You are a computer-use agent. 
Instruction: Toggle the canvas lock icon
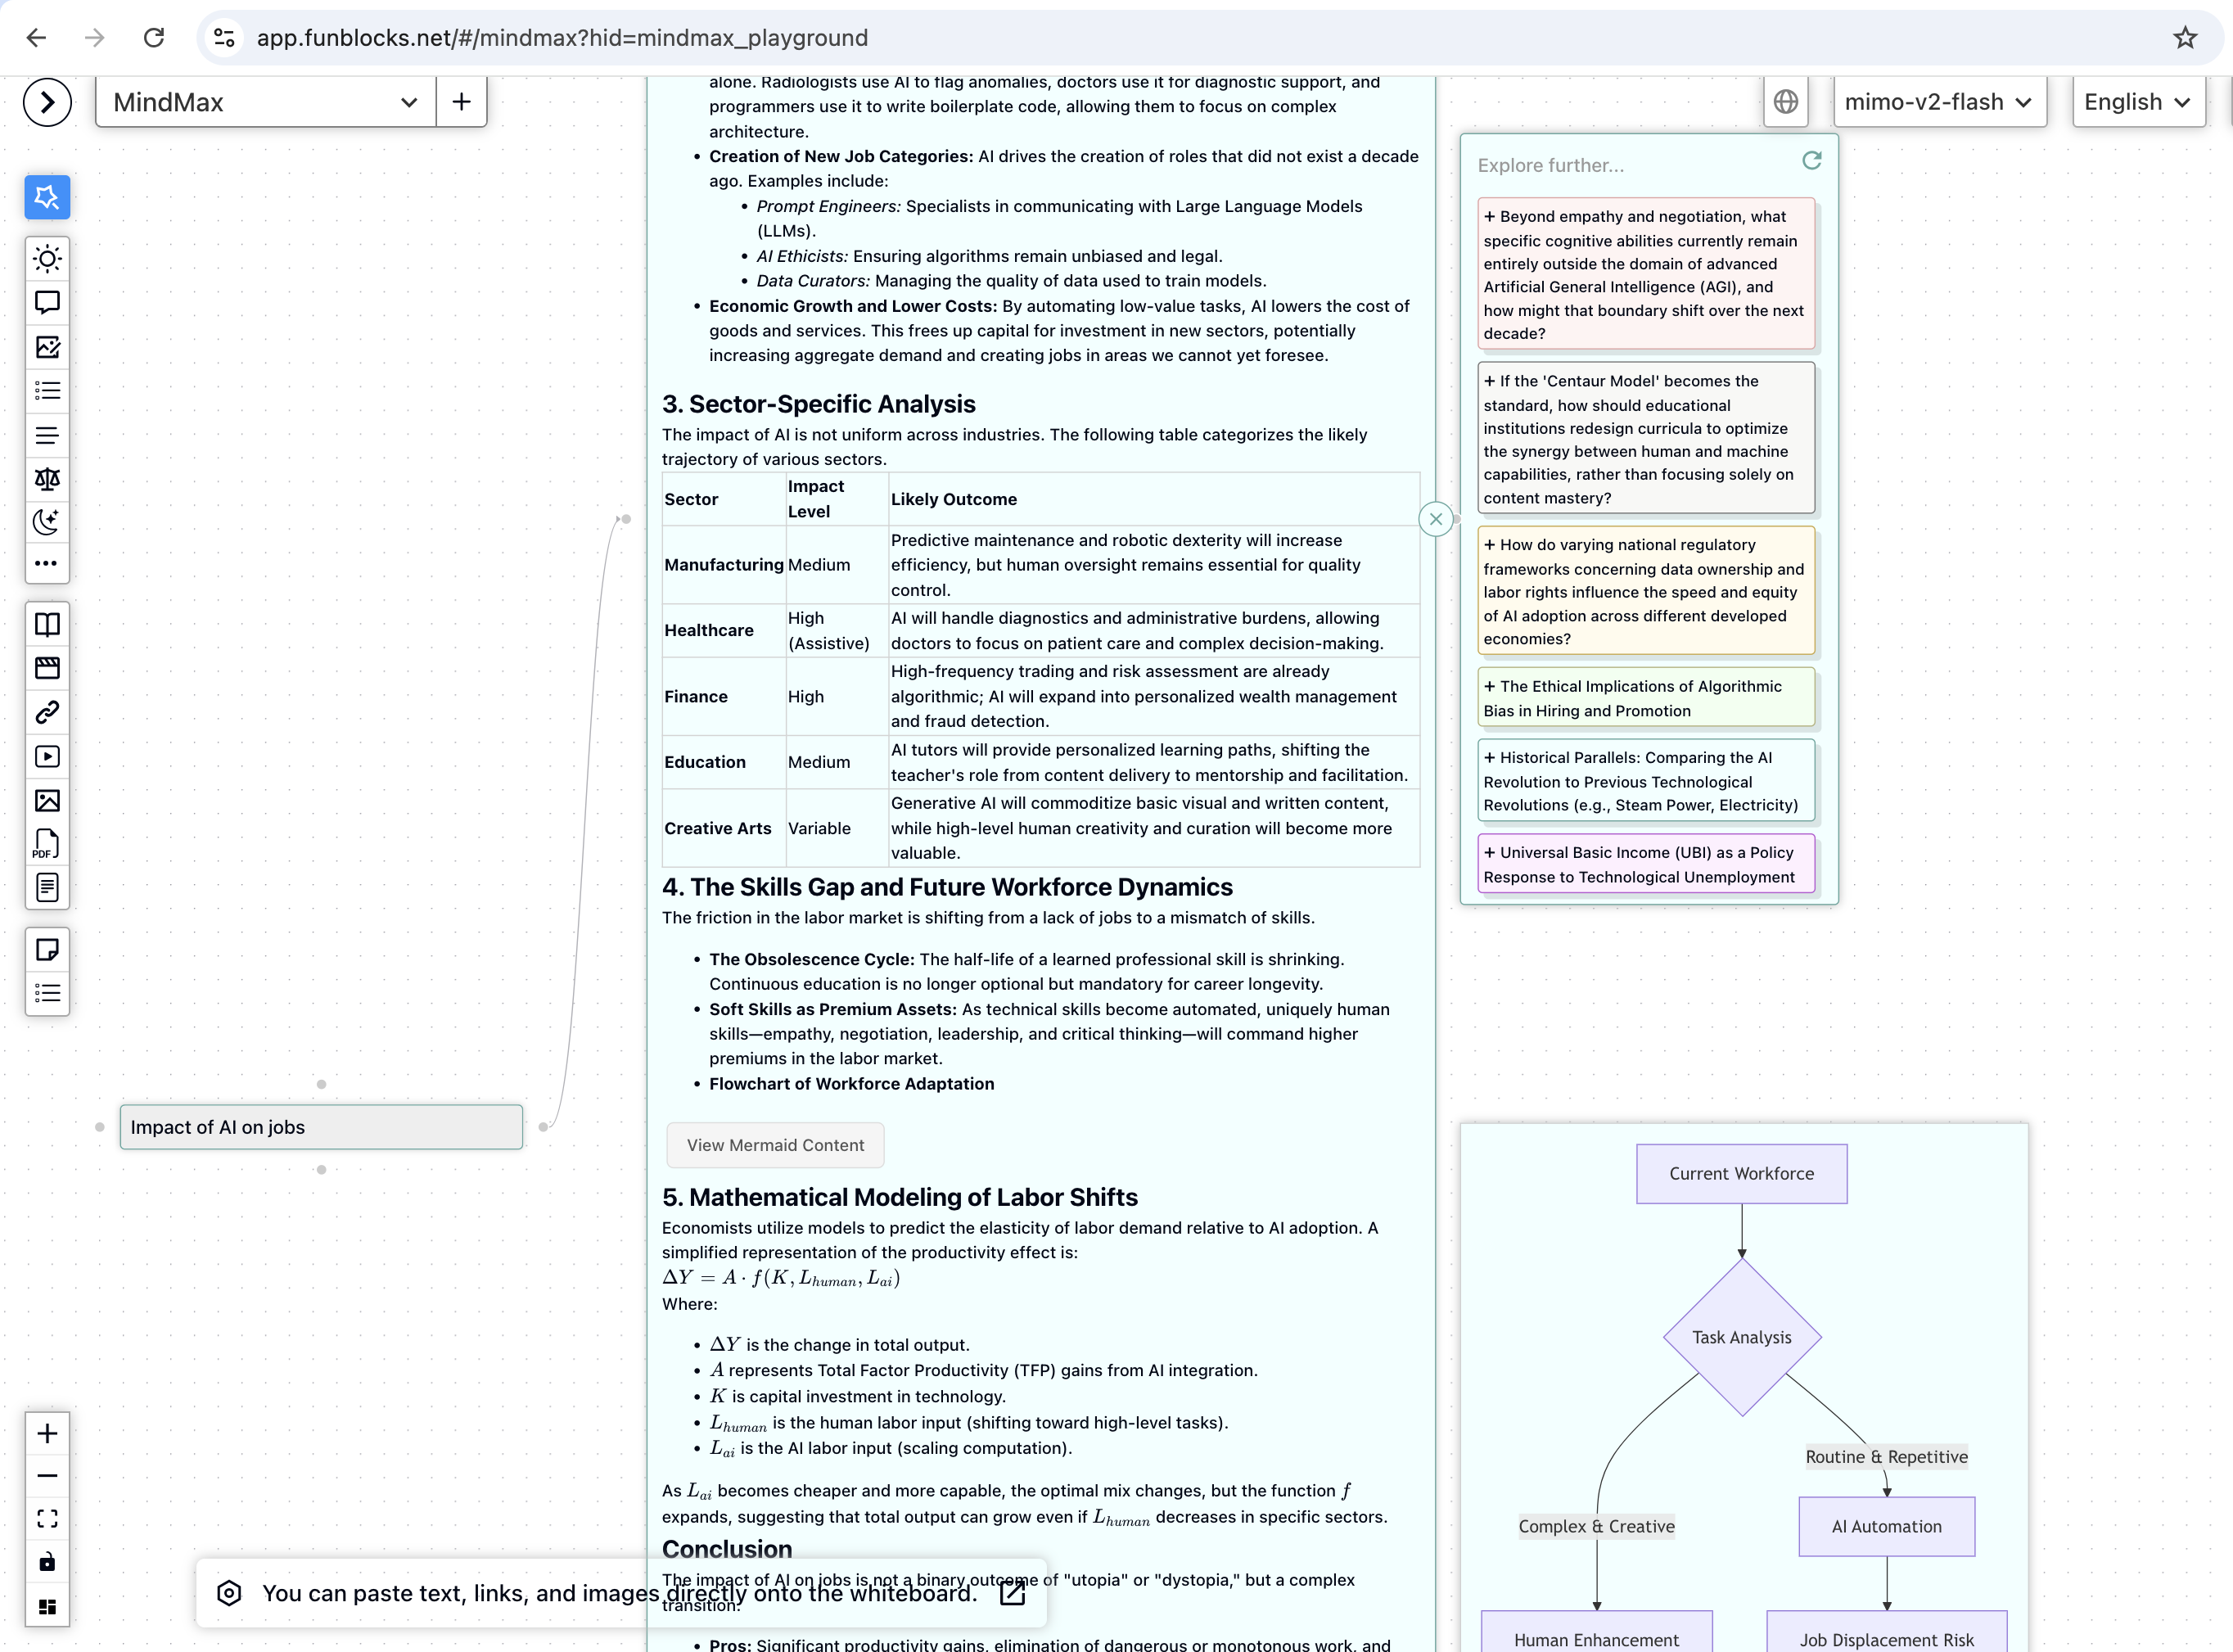pos(47,1561)
